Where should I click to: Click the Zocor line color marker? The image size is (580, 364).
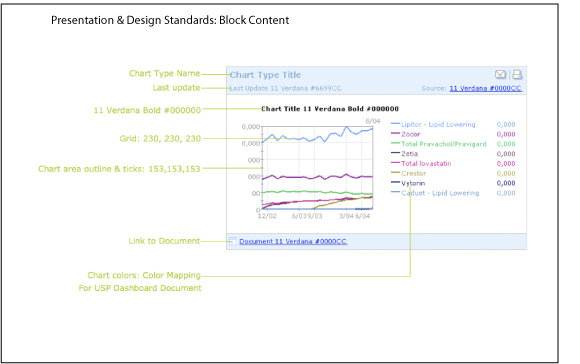(x=395, y=133)
